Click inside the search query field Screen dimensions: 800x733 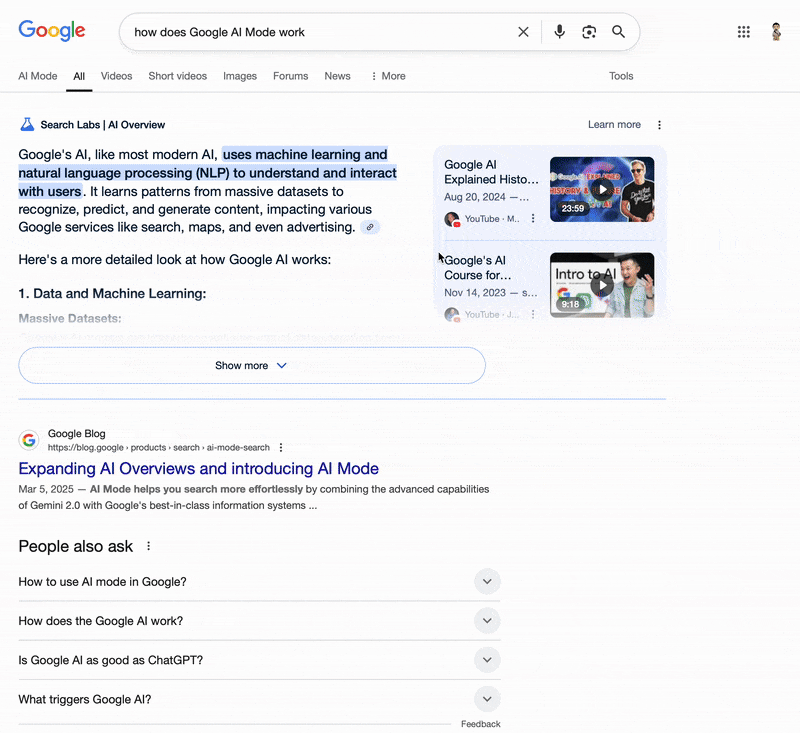[x=321, y=32]
